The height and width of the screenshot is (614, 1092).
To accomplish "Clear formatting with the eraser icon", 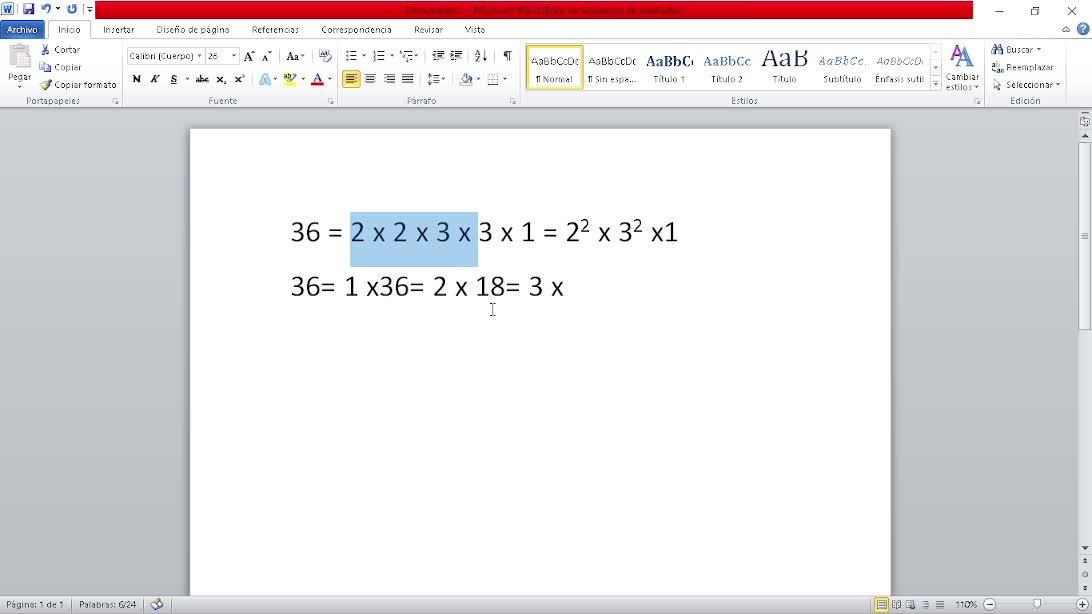I will pos(325,56).
